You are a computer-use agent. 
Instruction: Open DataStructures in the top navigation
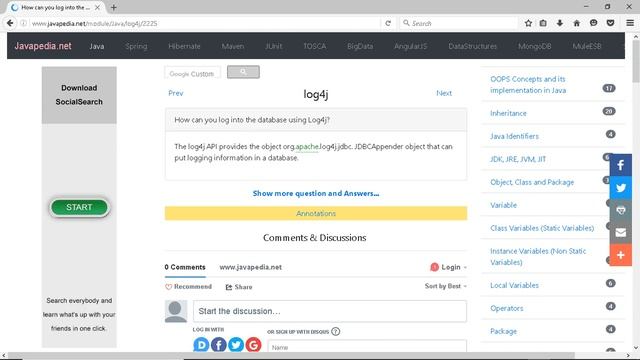(x=473, y=46)
